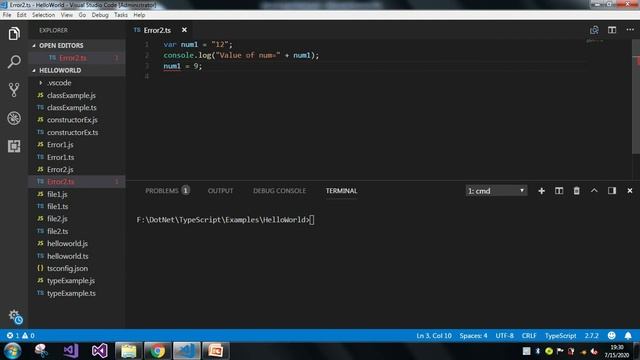Open the Edit menu
Screen dimensions: 640x360
(x=21, y=15)
